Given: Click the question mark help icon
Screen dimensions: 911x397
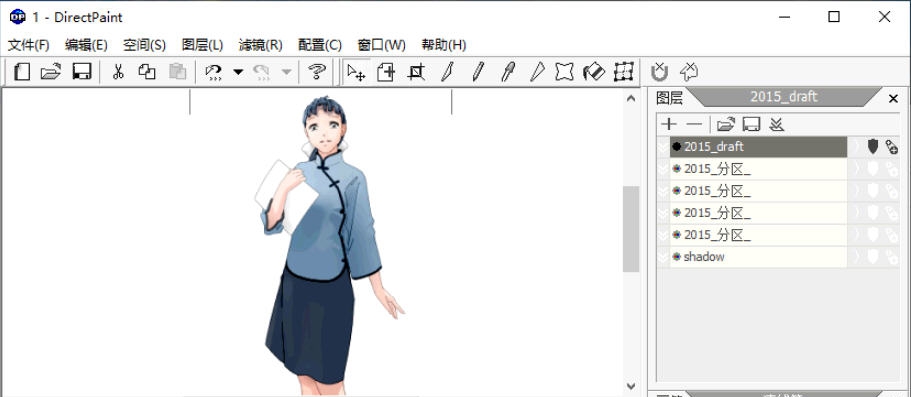Looking at the screenshot, I should pyautogui.click(x=317, y=72).
